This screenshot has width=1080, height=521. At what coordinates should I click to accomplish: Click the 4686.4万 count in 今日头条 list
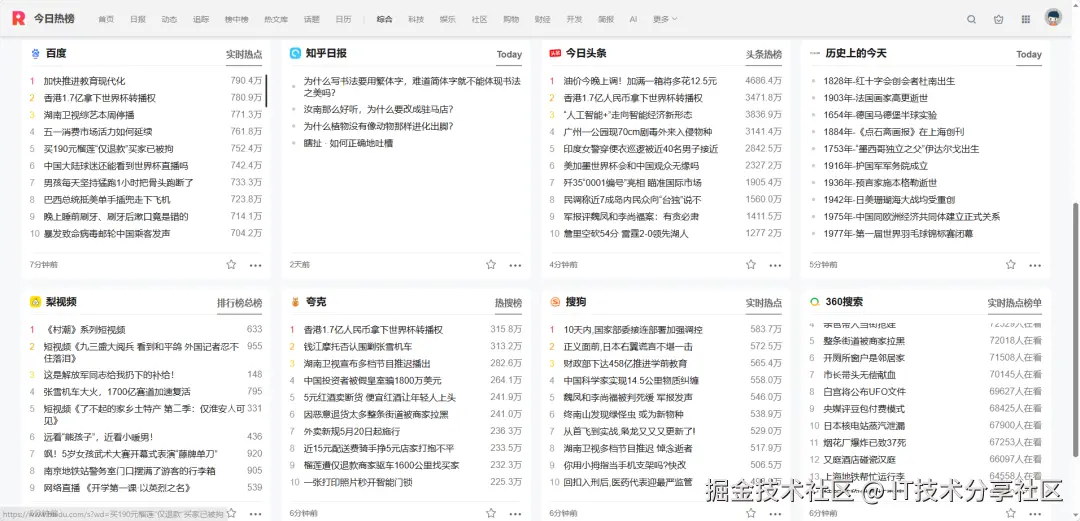tap(764, 81)
